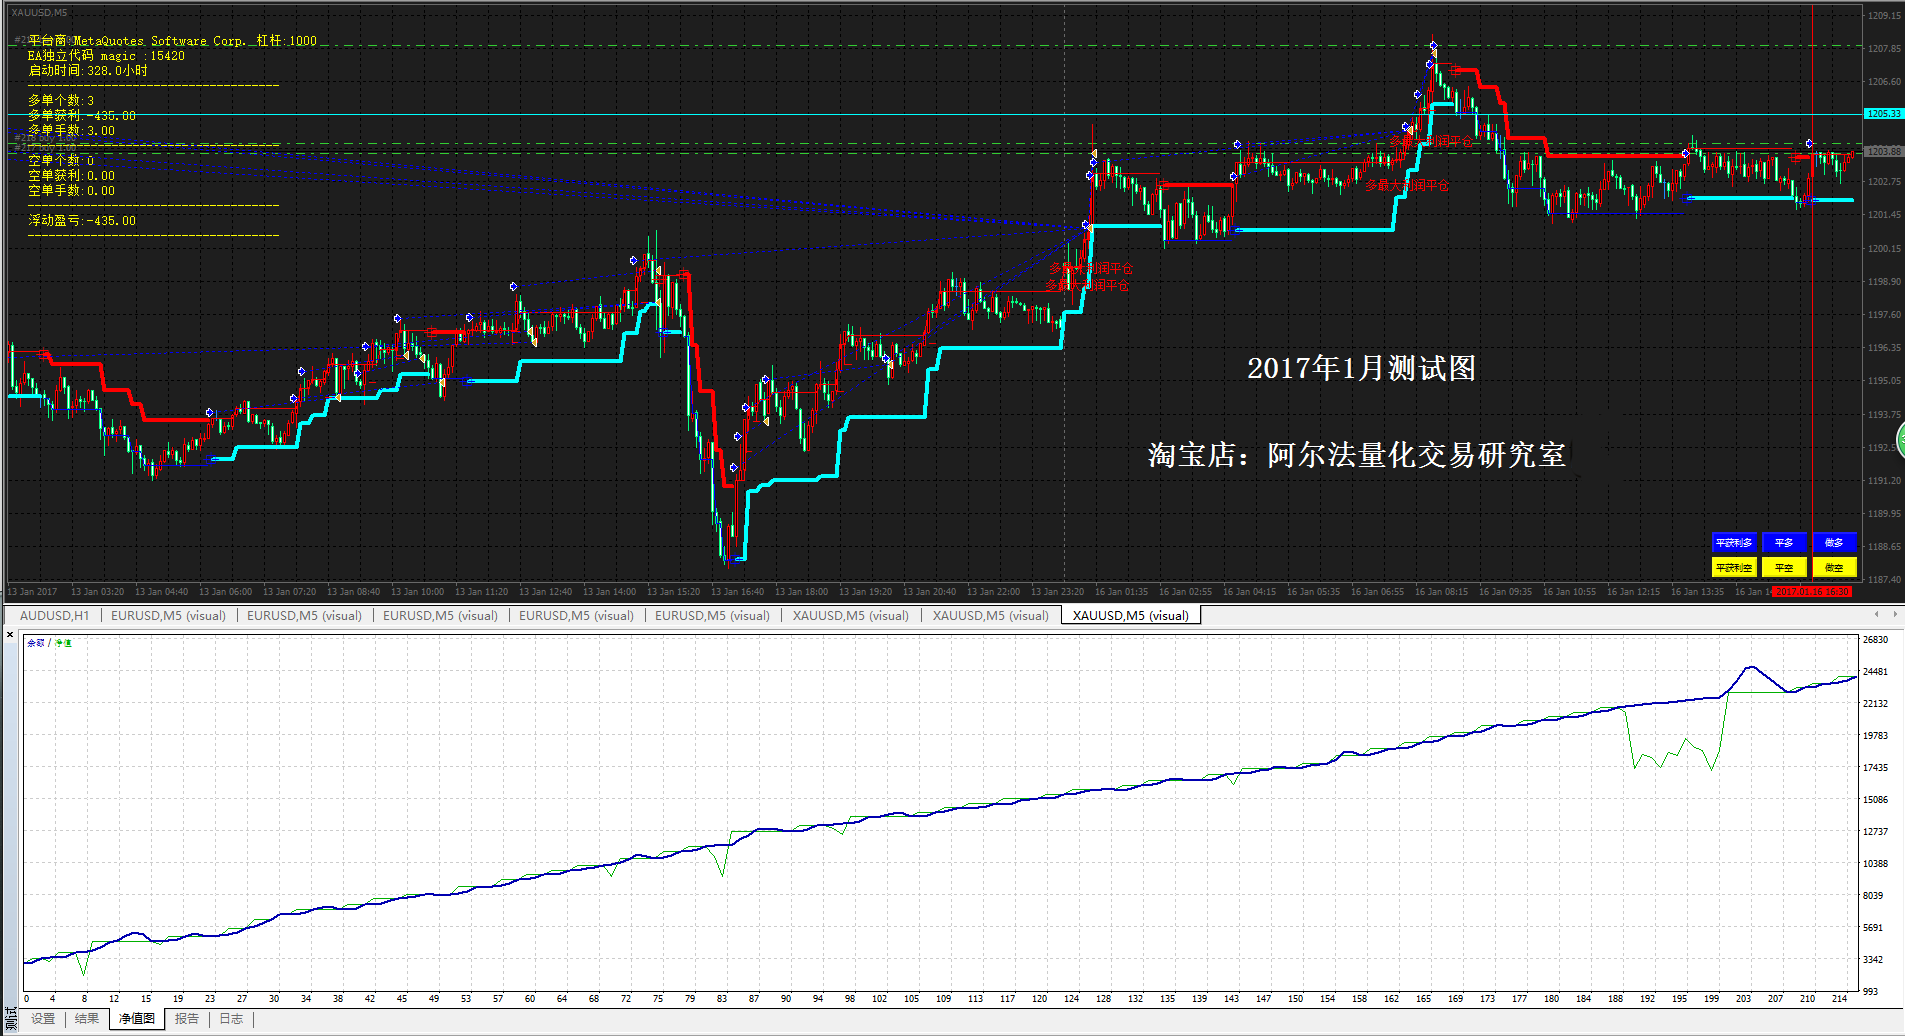Open the 结果 tester tab
The height and width of the screenshot is (1036, 1905).
(87, 1019)
